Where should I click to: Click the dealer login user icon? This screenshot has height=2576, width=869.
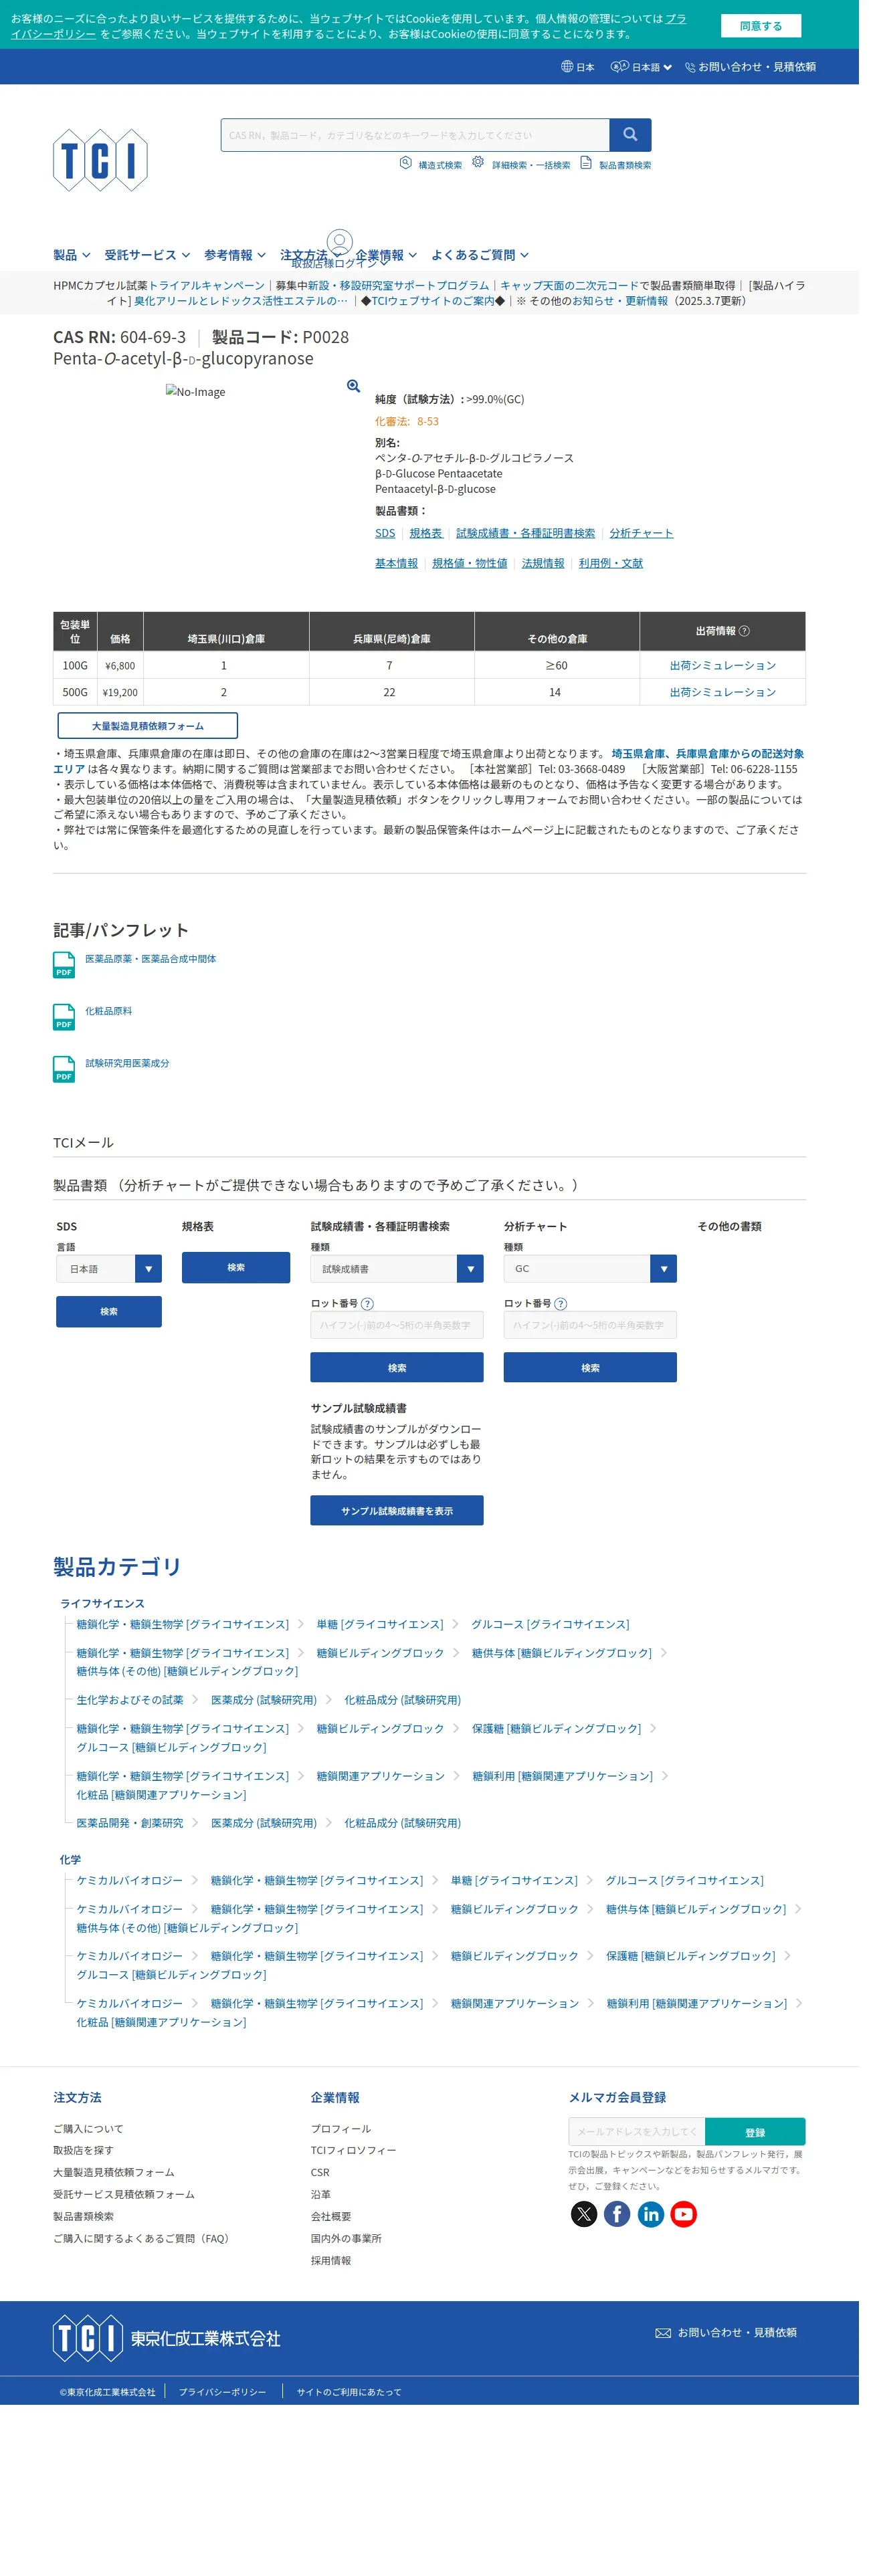340,241
